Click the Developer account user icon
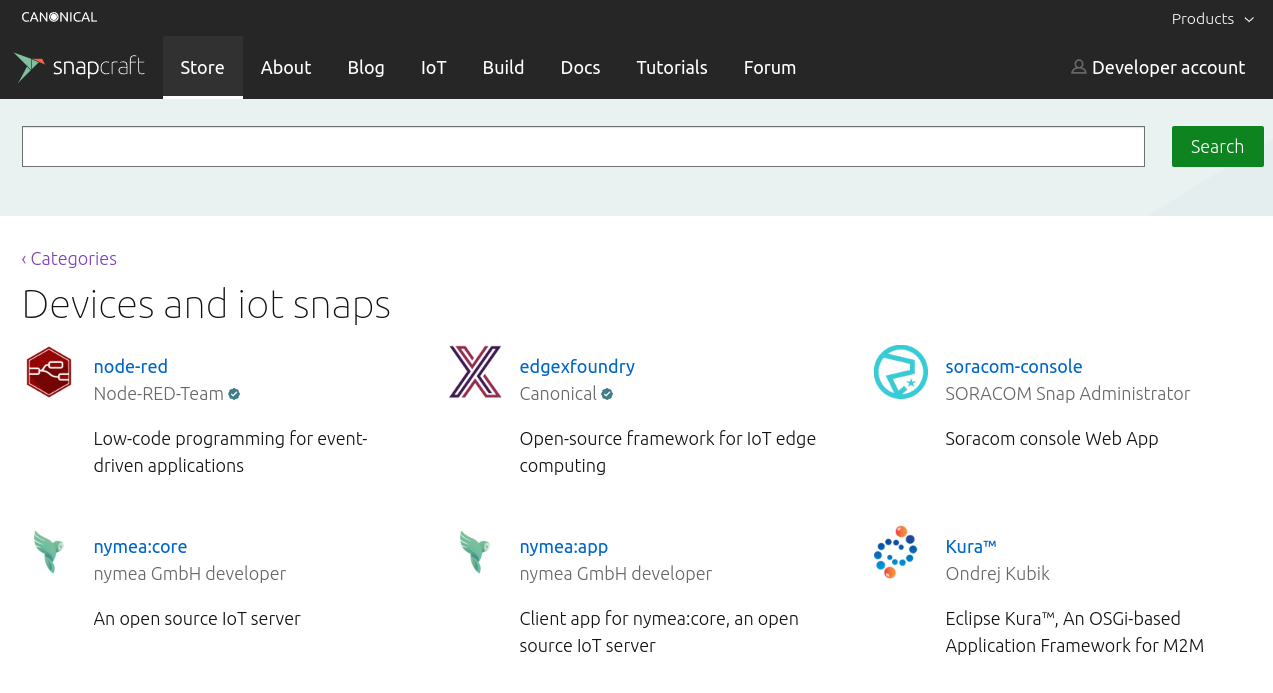1273x693 pixels. pos(1078,67)
